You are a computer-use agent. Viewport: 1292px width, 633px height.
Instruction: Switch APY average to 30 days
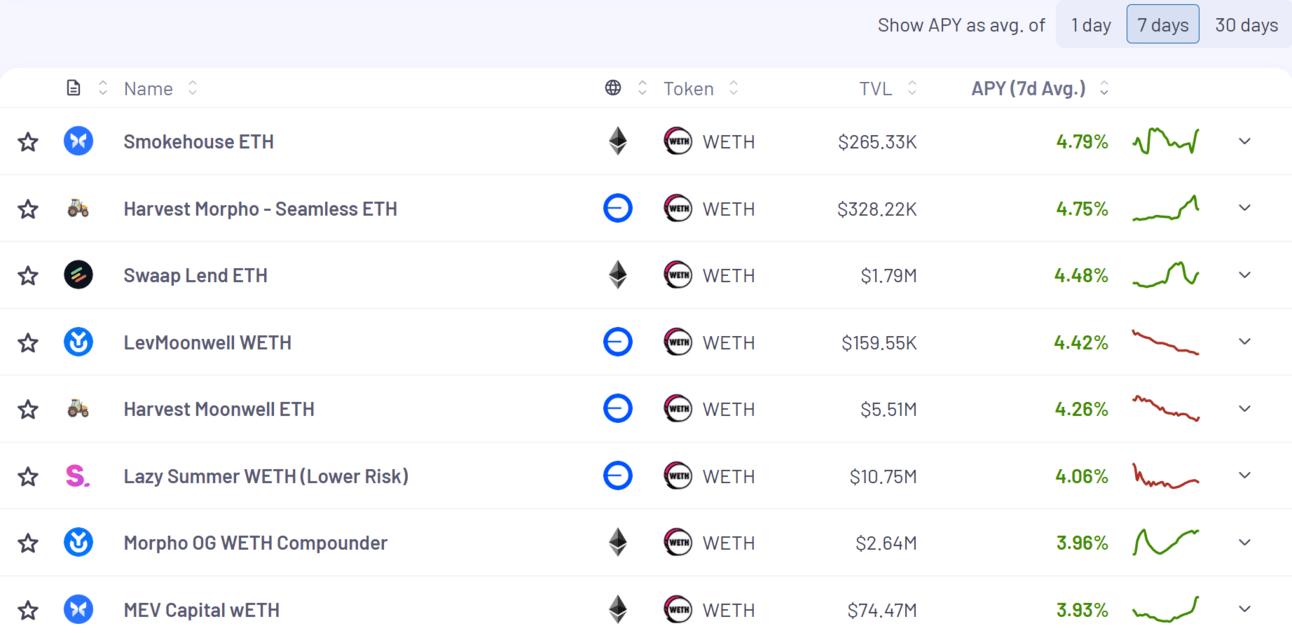pyautogui.click(x=1246, y=25)
